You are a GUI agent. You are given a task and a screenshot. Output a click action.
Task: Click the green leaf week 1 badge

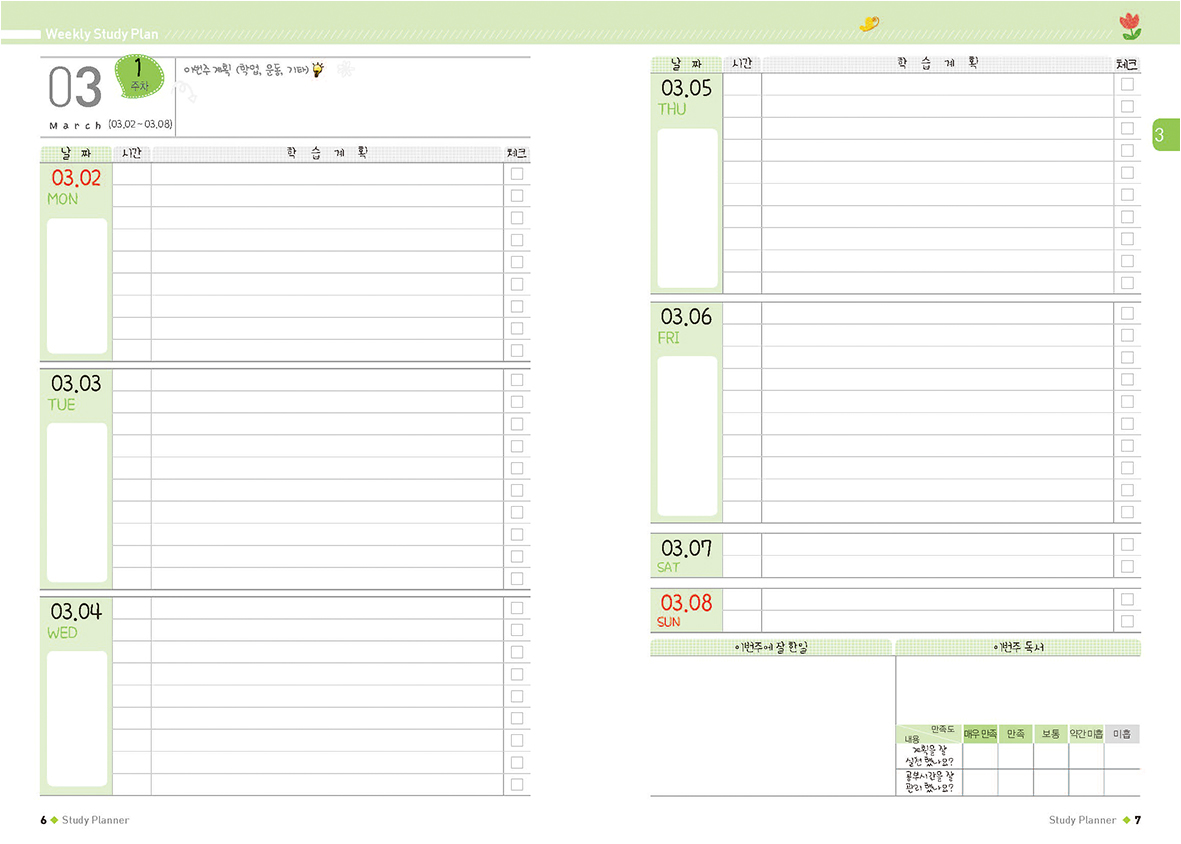140,78
